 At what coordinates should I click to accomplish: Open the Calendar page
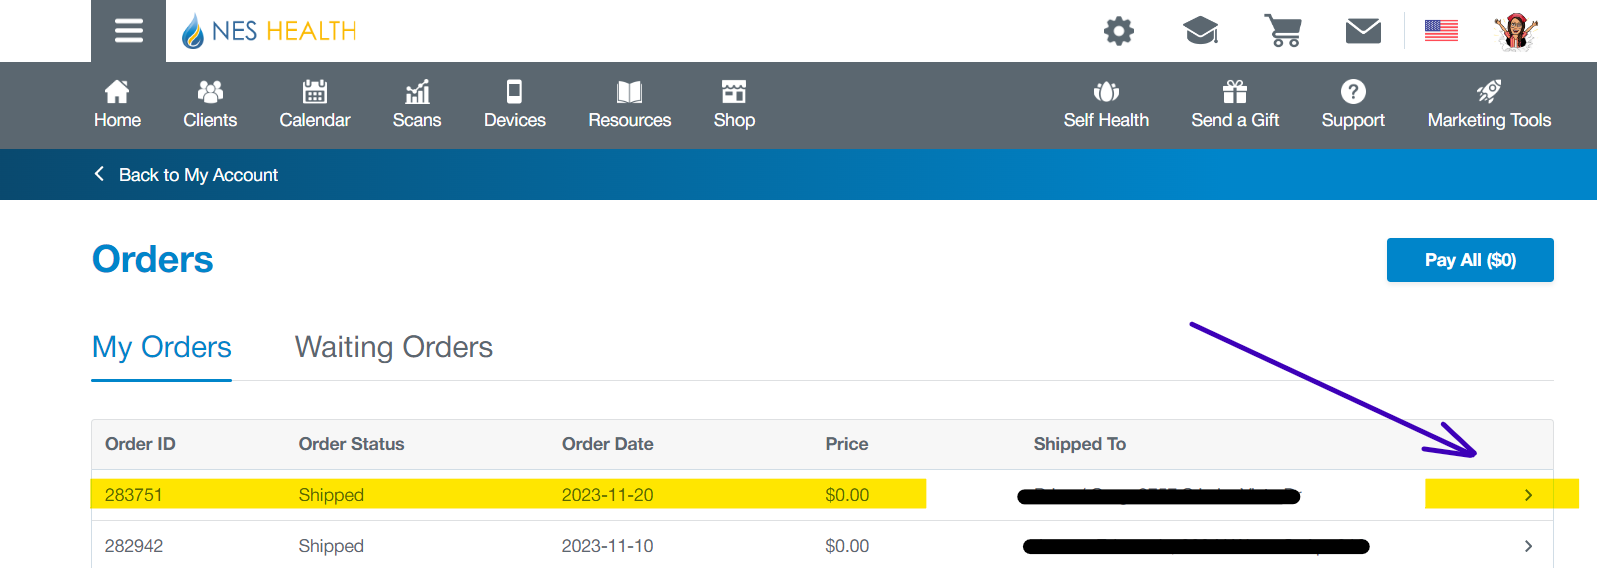click(315, 105)
